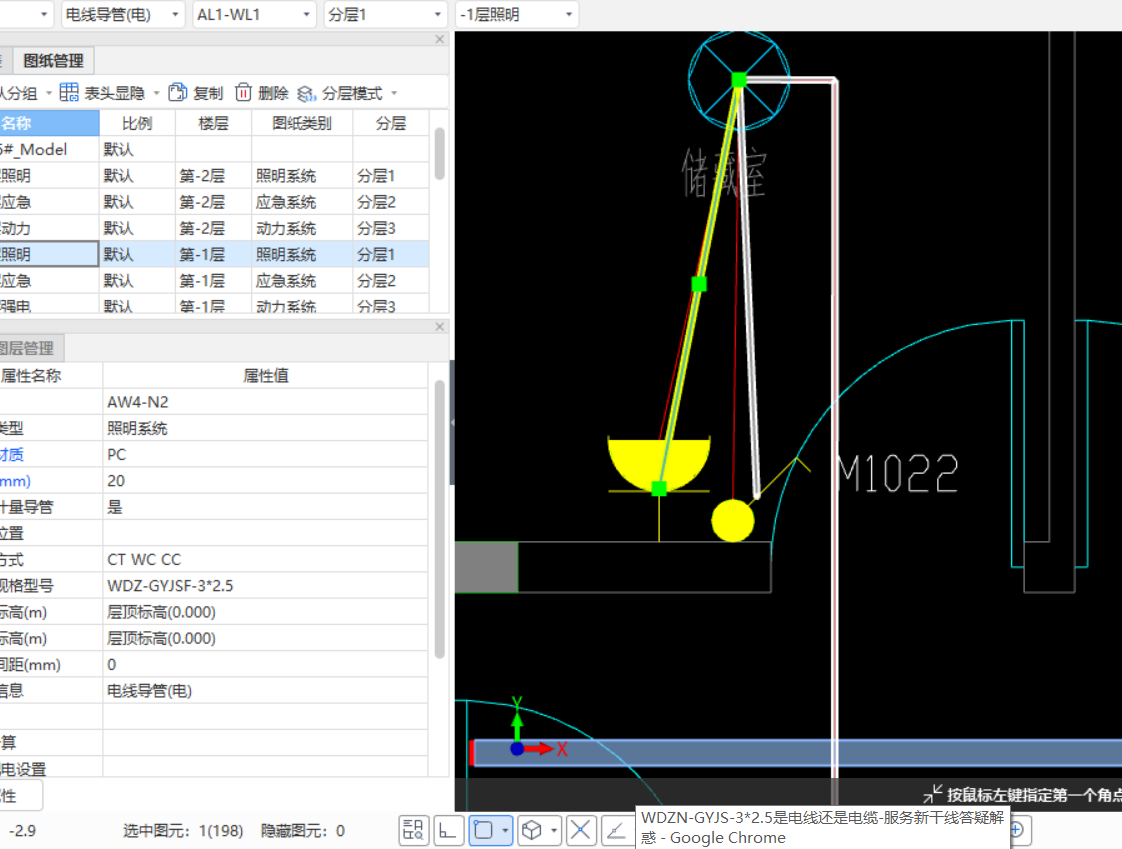The image size is (1122, 849).
Task: Click the batch select search icon
Action: pos(414,830)
